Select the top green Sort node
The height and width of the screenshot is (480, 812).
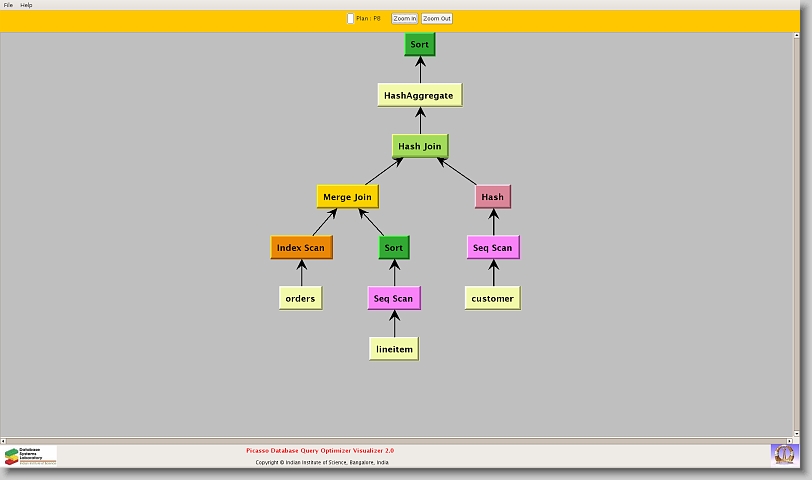pos(420,45)
